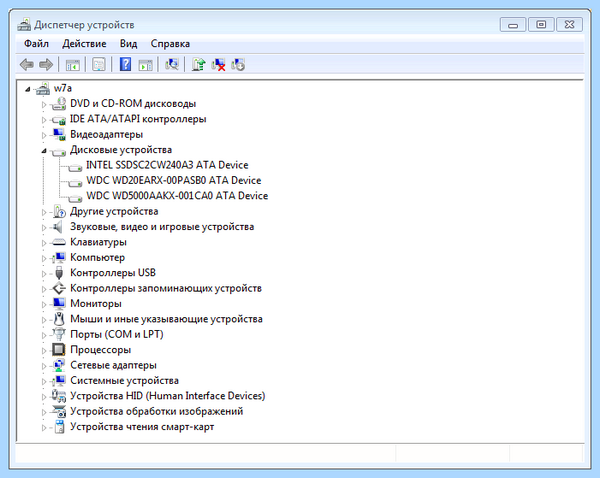The width and height of the screenshot is (600, 478).
Task: Click the blue Help question mark icon
Action: [125, 65]
